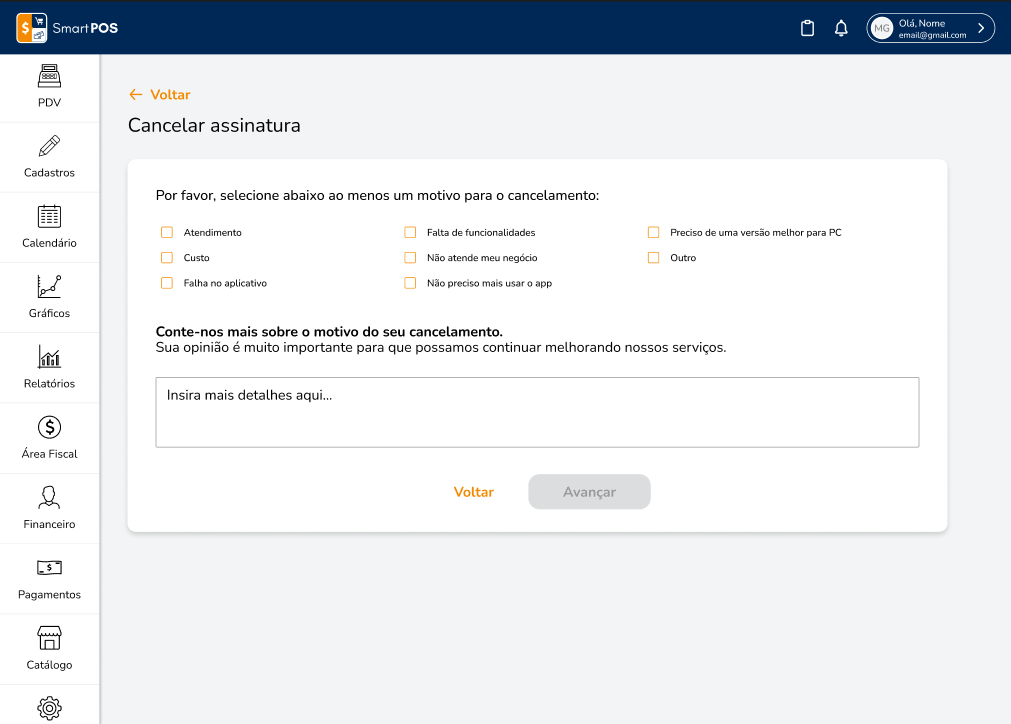Click the notification bell icon
The image size is (1011, 724).
(x=841, y=28)
